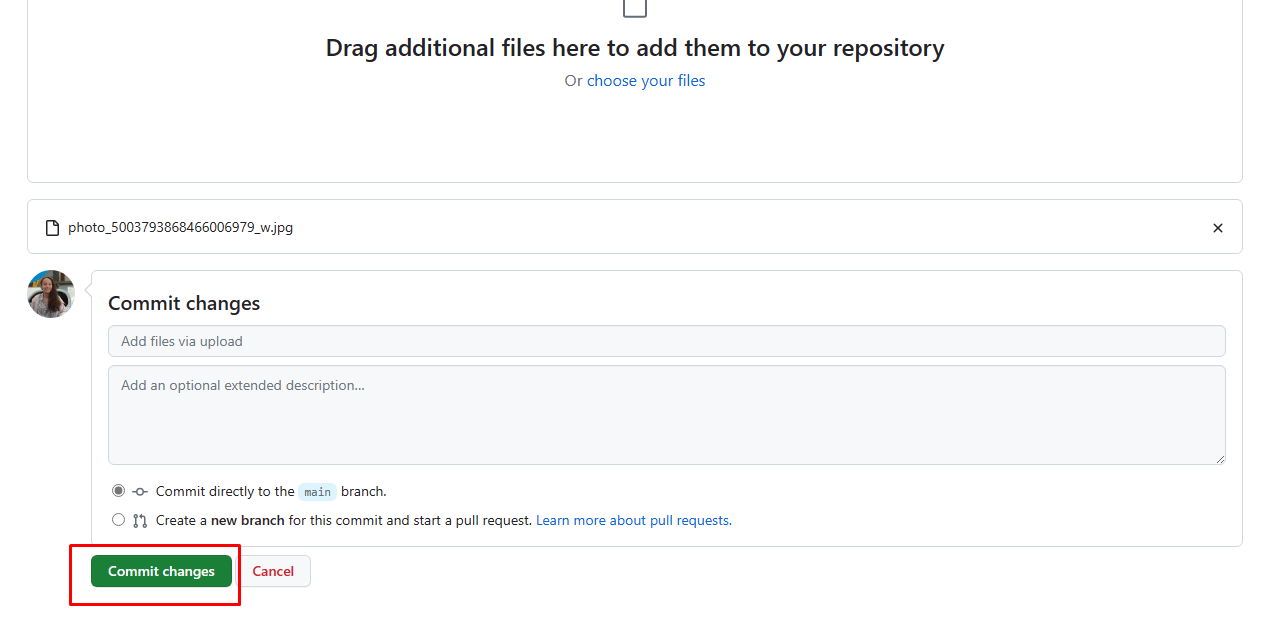Click the extended description textarea
Screen dimensions: 1268x625
pyautogui.click(x=666, y=415)
